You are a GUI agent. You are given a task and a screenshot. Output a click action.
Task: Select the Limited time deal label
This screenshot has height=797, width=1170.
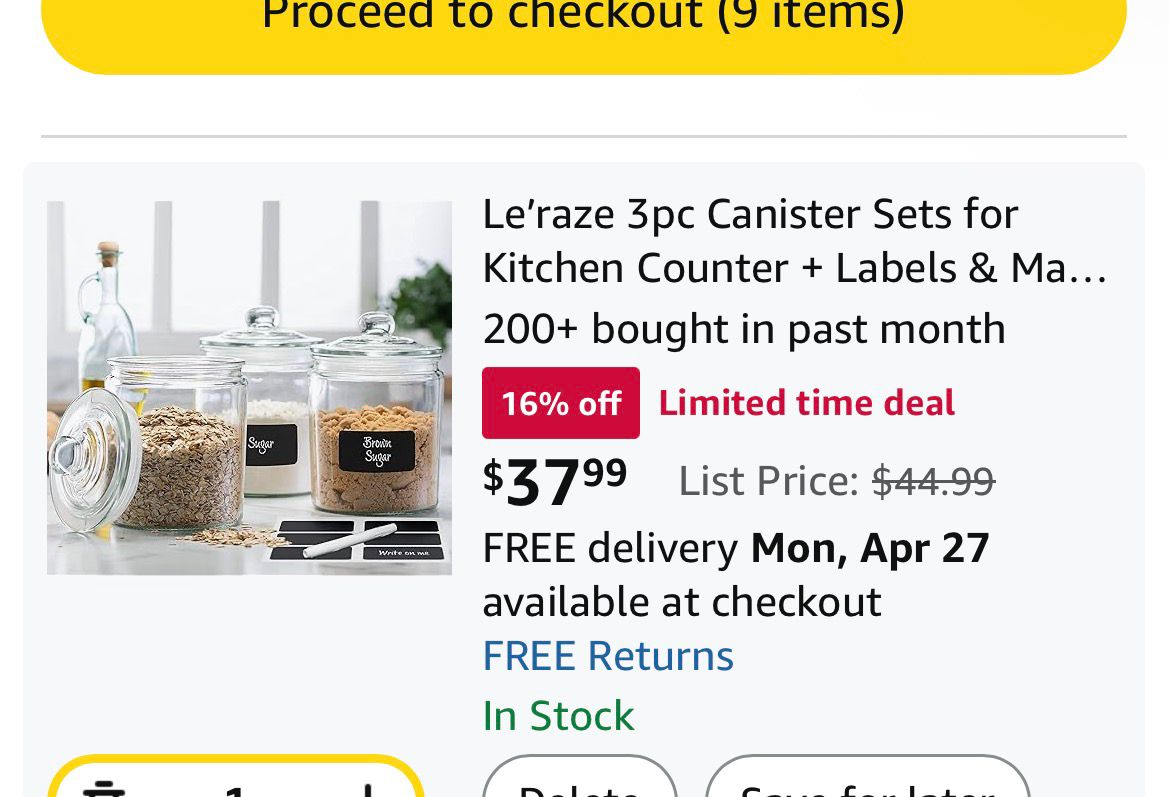pyautogui.click(x=806, y=403)
